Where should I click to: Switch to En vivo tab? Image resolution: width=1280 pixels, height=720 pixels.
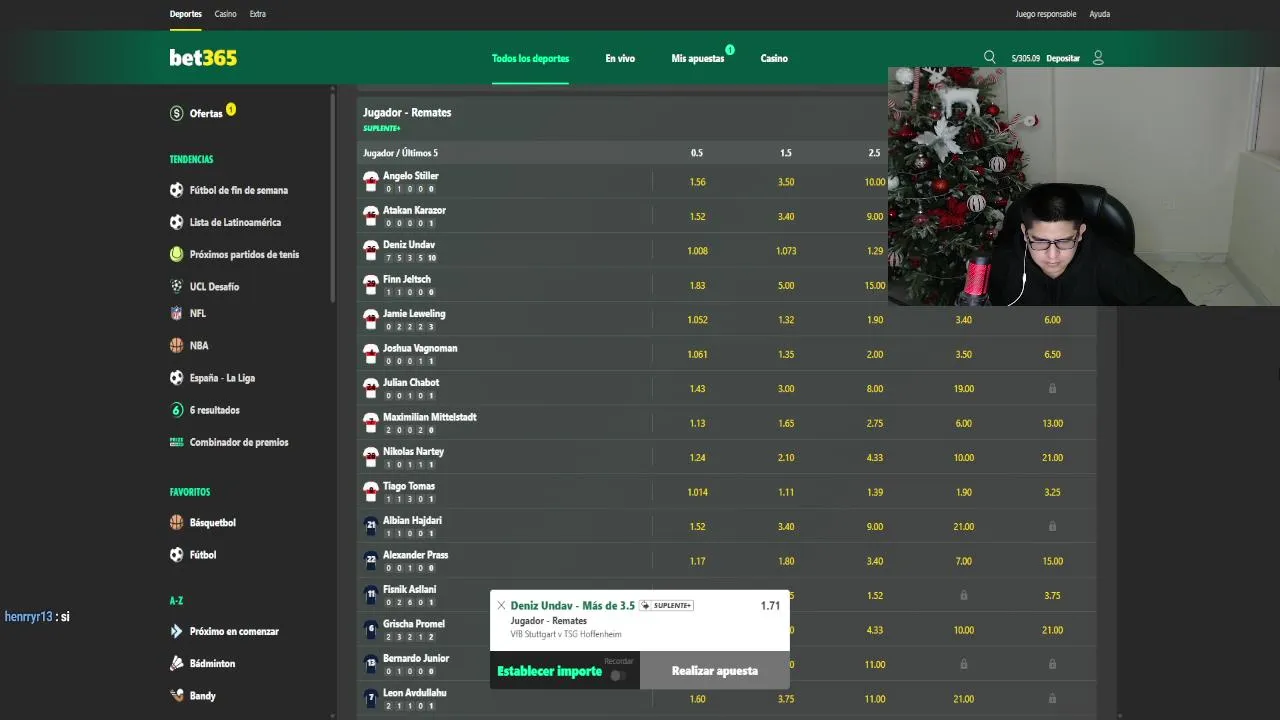620,58
